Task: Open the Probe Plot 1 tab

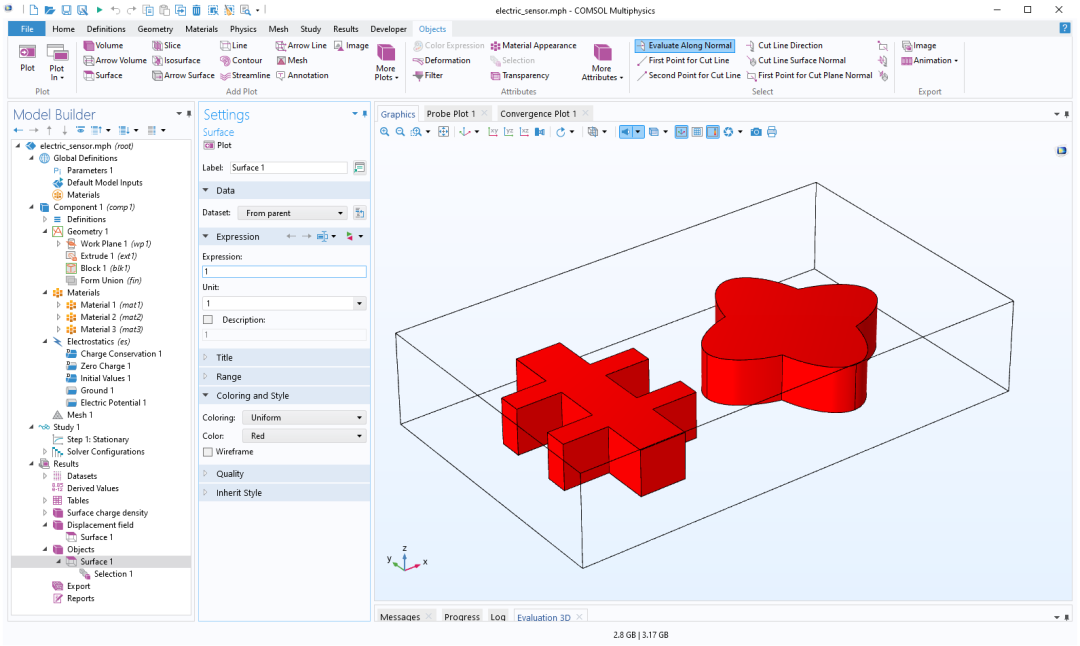Action: tap(450, 114)
